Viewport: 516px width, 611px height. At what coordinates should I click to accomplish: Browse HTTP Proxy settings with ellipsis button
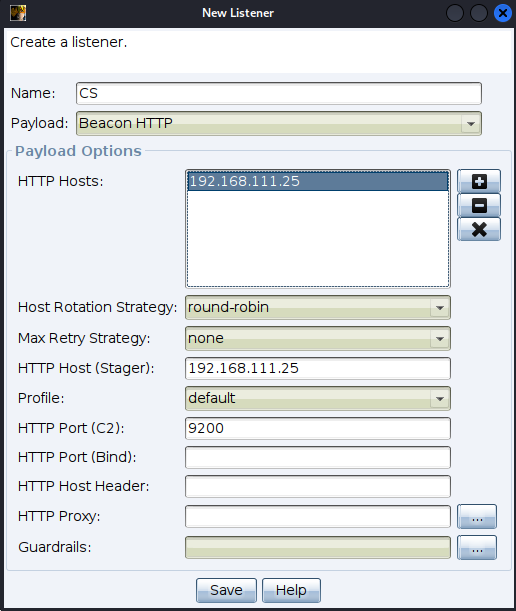tap(477, 517)
